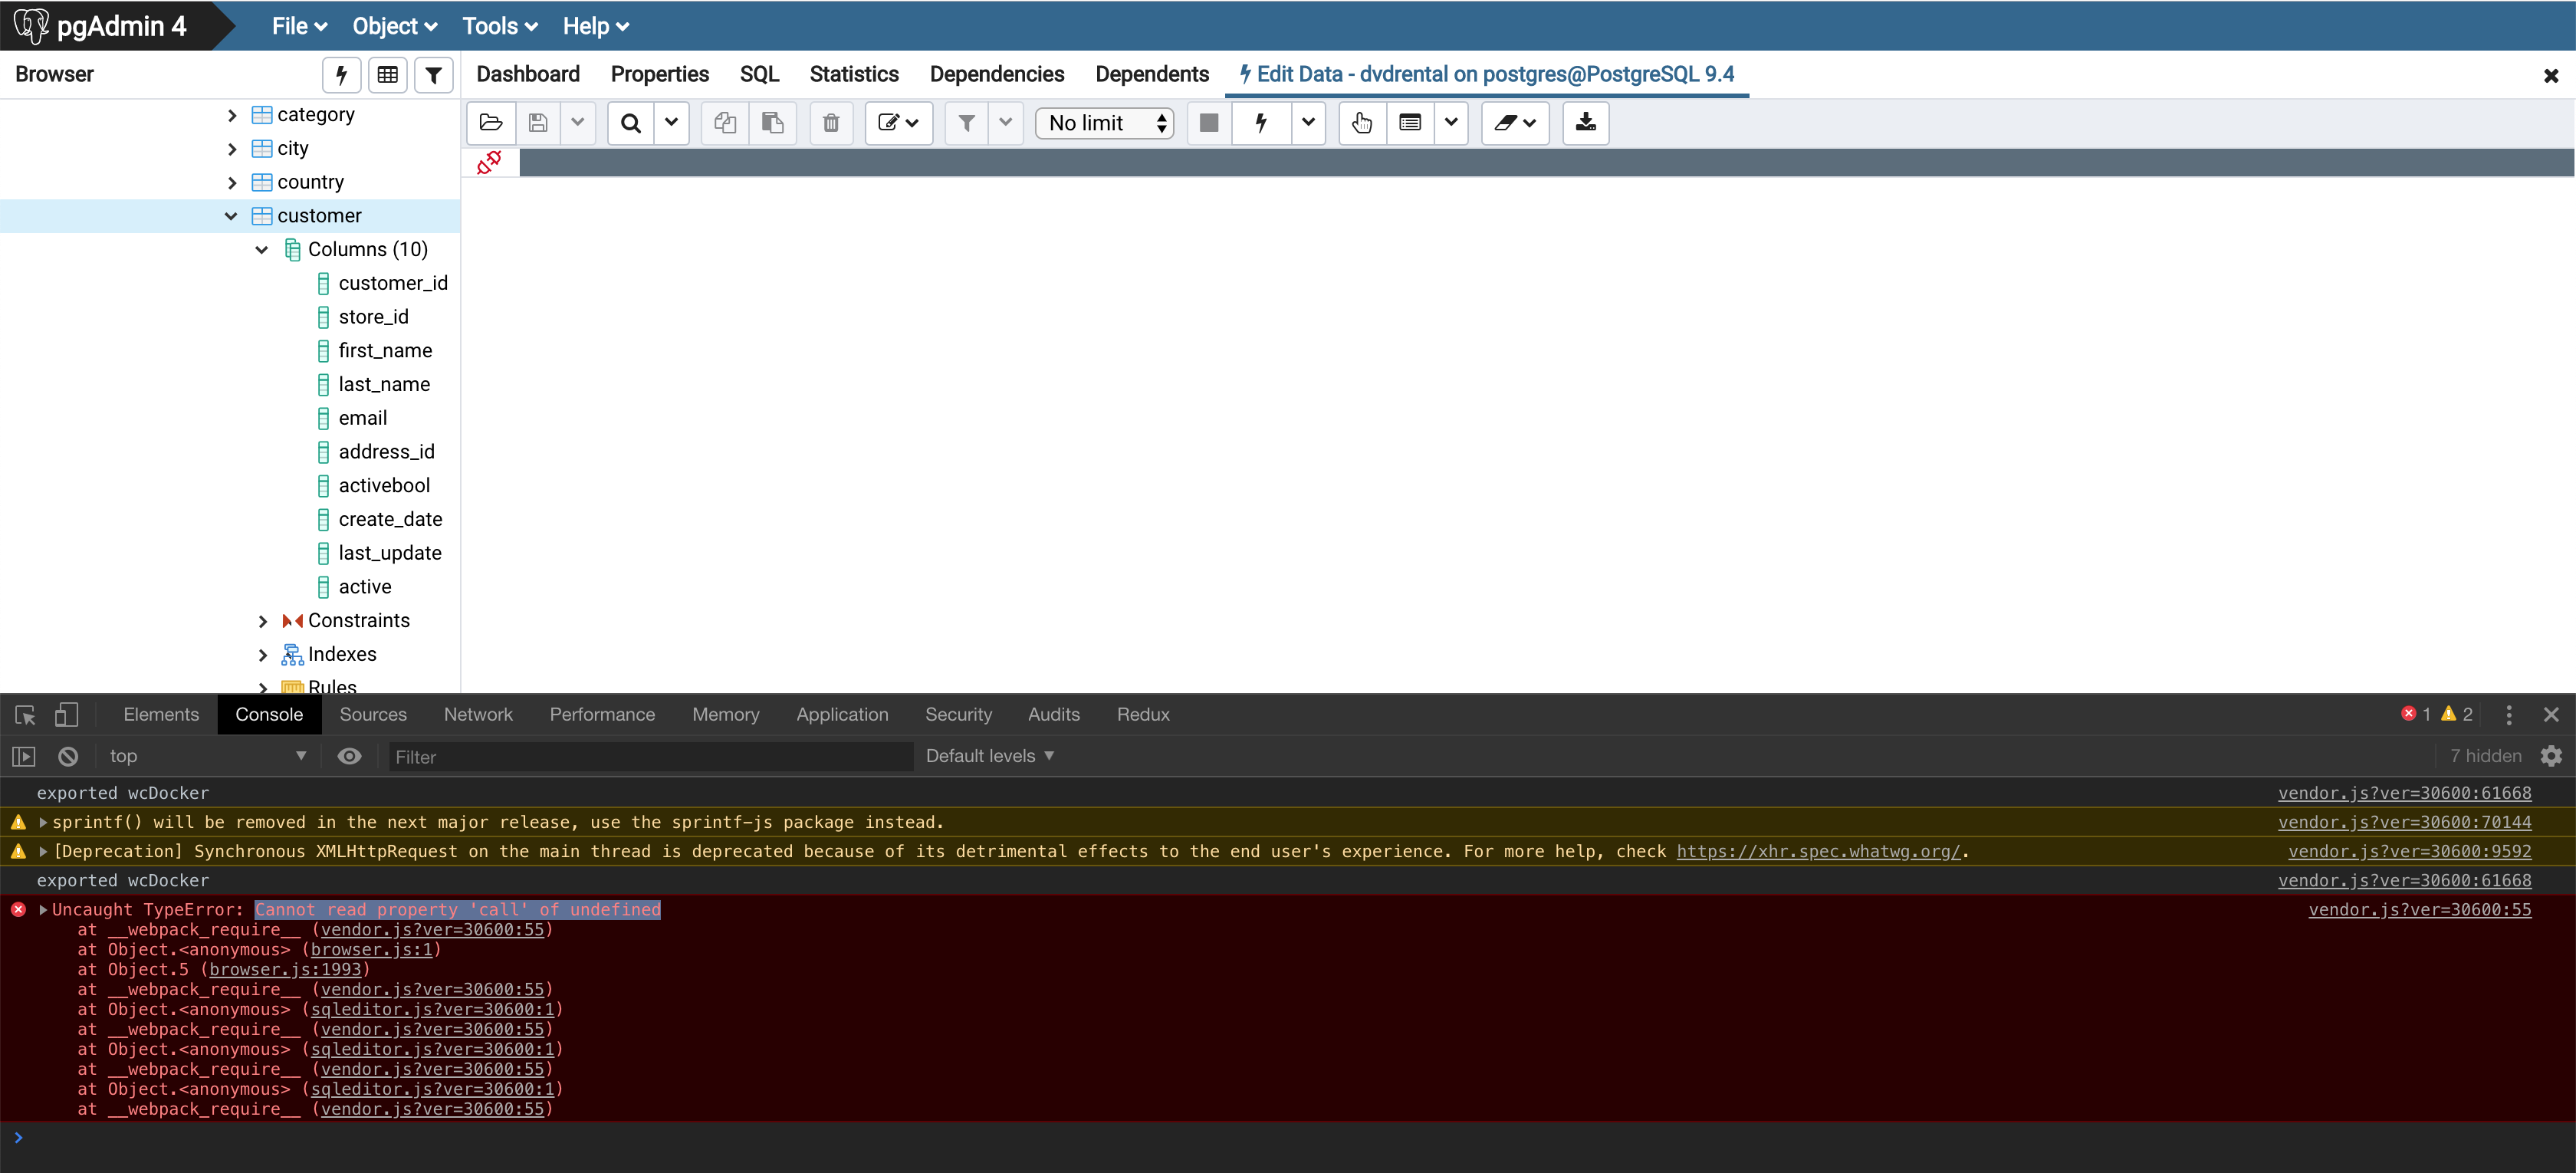The width and height of the screenshot is (2576, 1173).
Task: Open the Tools menu
Action: (499, 27)
